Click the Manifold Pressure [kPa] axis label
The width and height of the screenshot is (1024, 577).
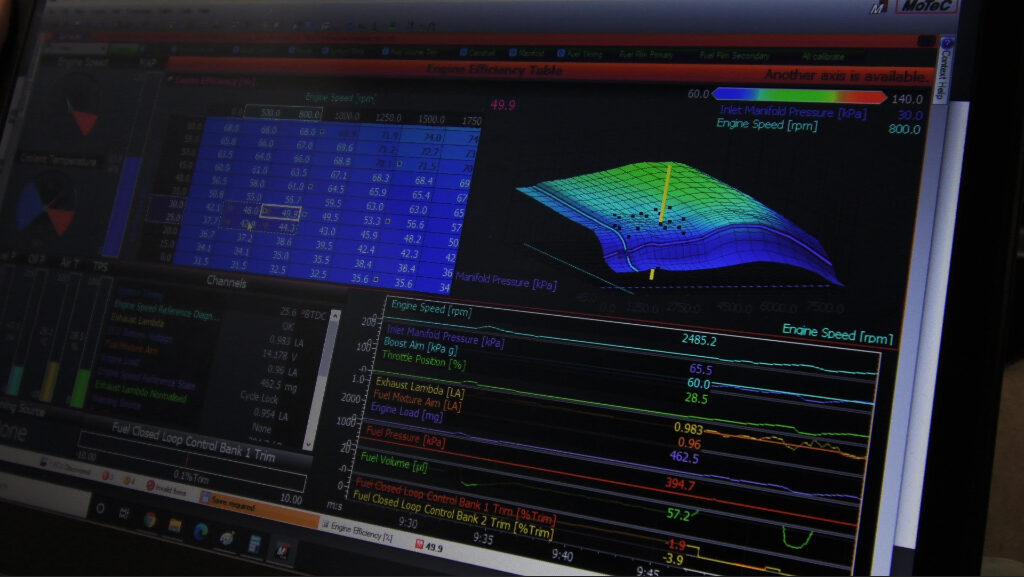[505, 281]
